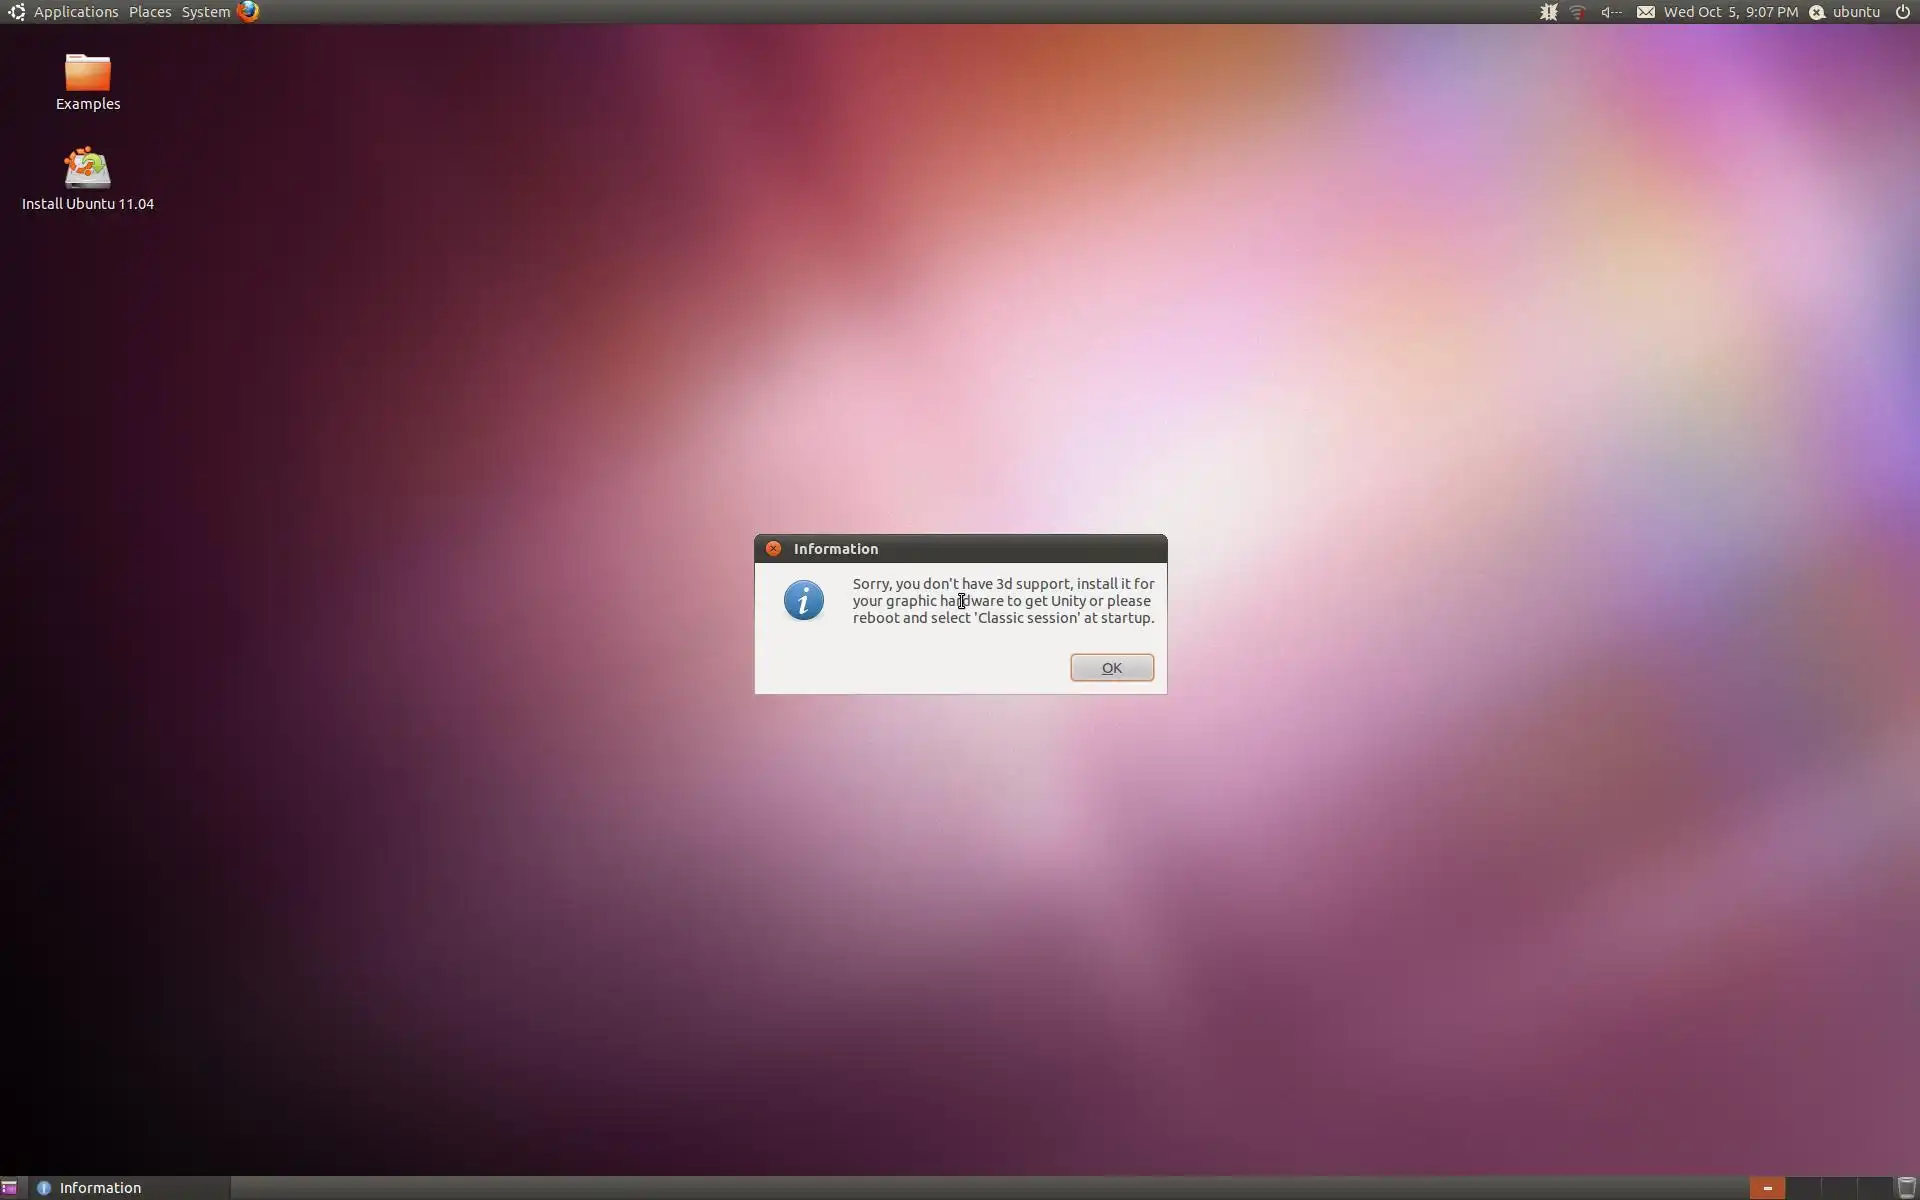Open the date and time calendar dropdown
This screenshot has height=1200, width=1920.
[1730, 12]
